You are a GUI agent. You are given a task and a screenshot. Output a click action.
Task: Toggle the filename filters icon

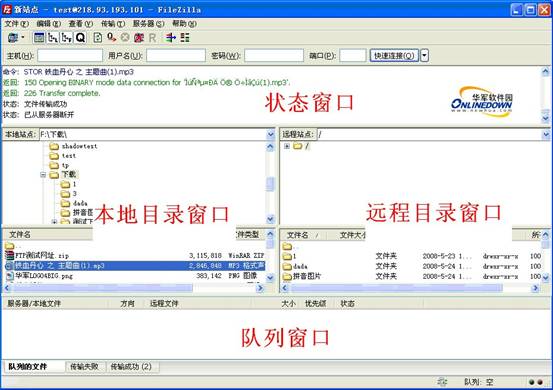tap(171, 37)
